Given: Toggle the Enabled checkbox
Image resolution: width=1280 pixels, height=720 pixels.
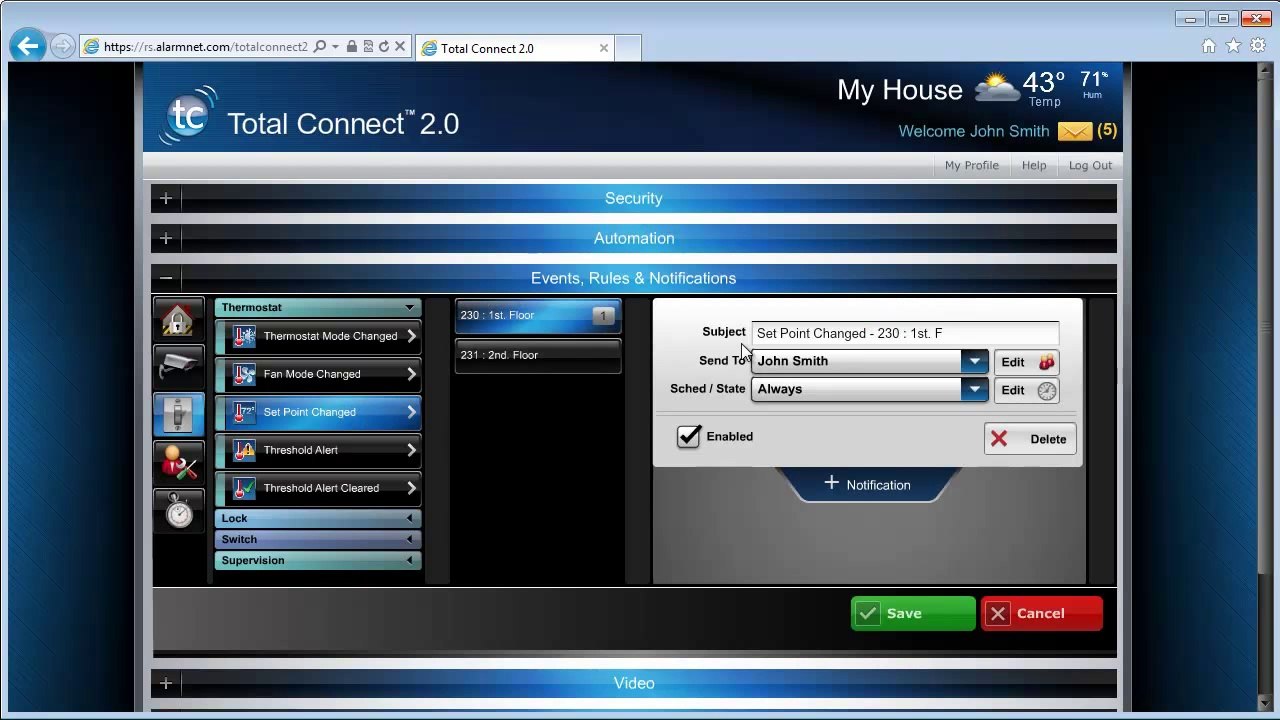Looking at the screenshot, I should point(689,436).
